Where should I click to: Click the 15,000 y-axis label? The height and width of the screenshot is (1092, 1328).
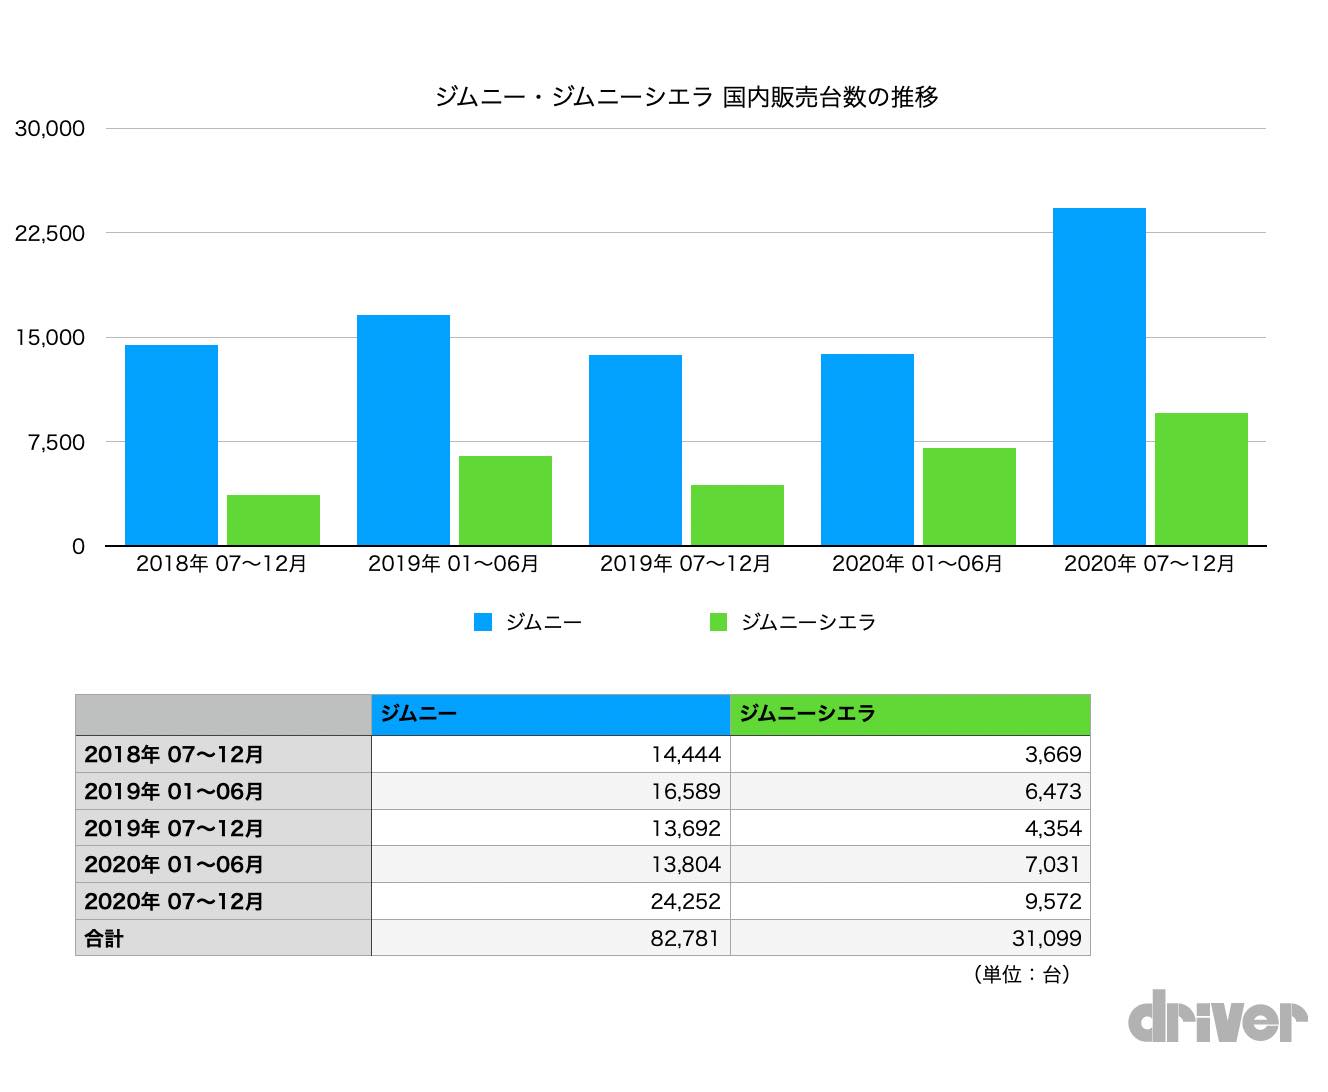tap(50, 338)
